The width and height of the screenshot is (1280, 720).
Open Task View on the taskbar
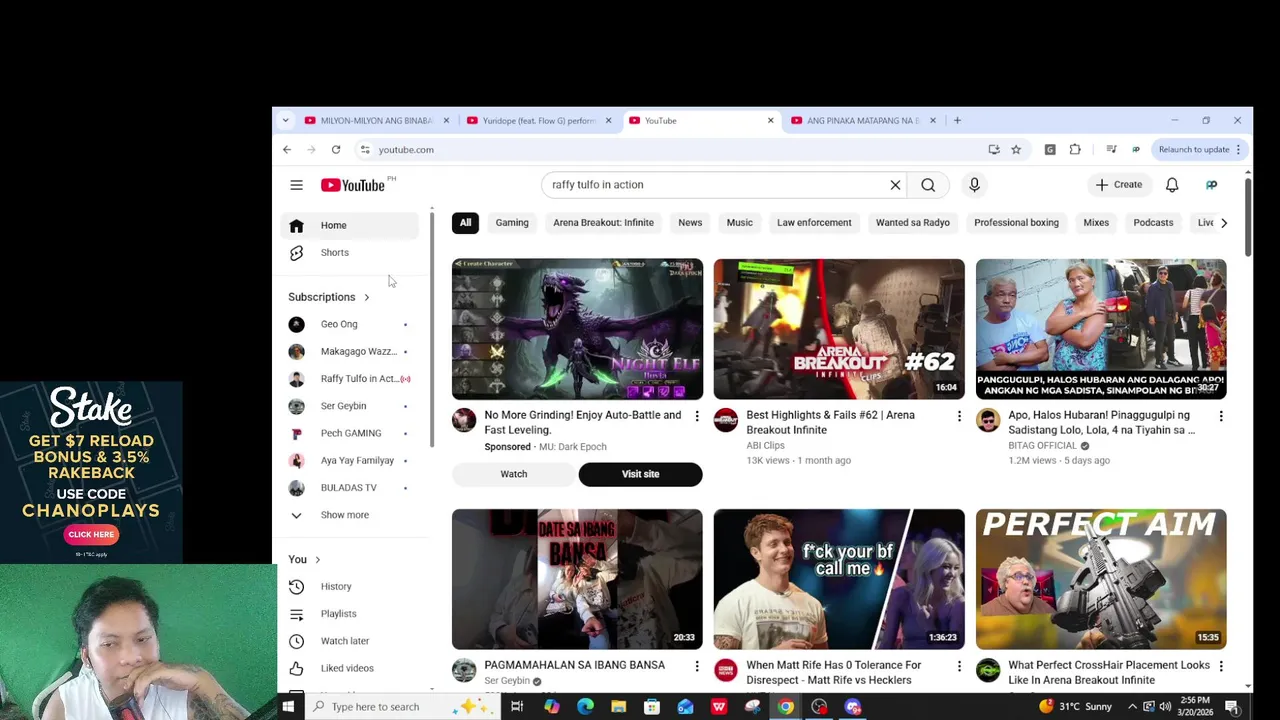point(517,707)
